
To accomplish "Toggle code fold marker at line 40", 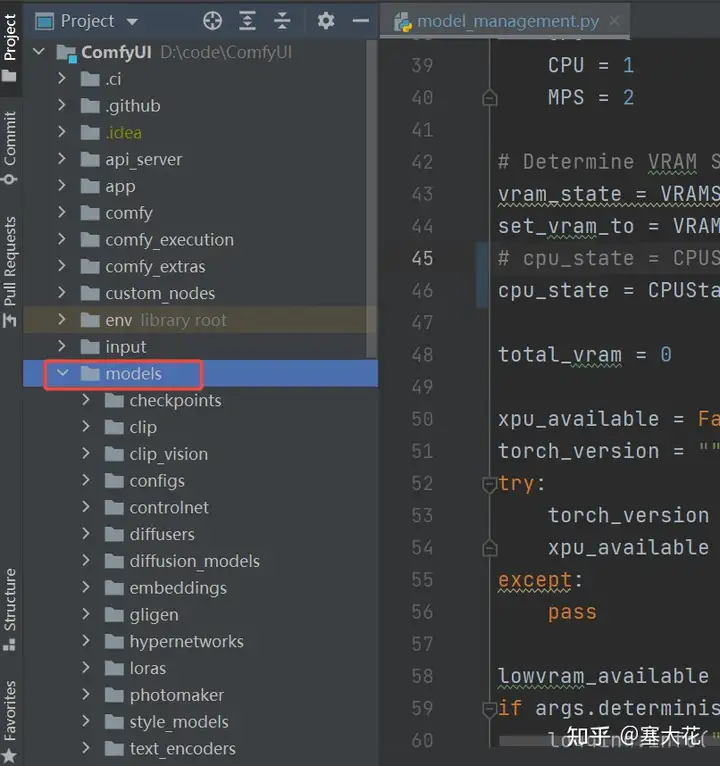I will tap(489, 98).
